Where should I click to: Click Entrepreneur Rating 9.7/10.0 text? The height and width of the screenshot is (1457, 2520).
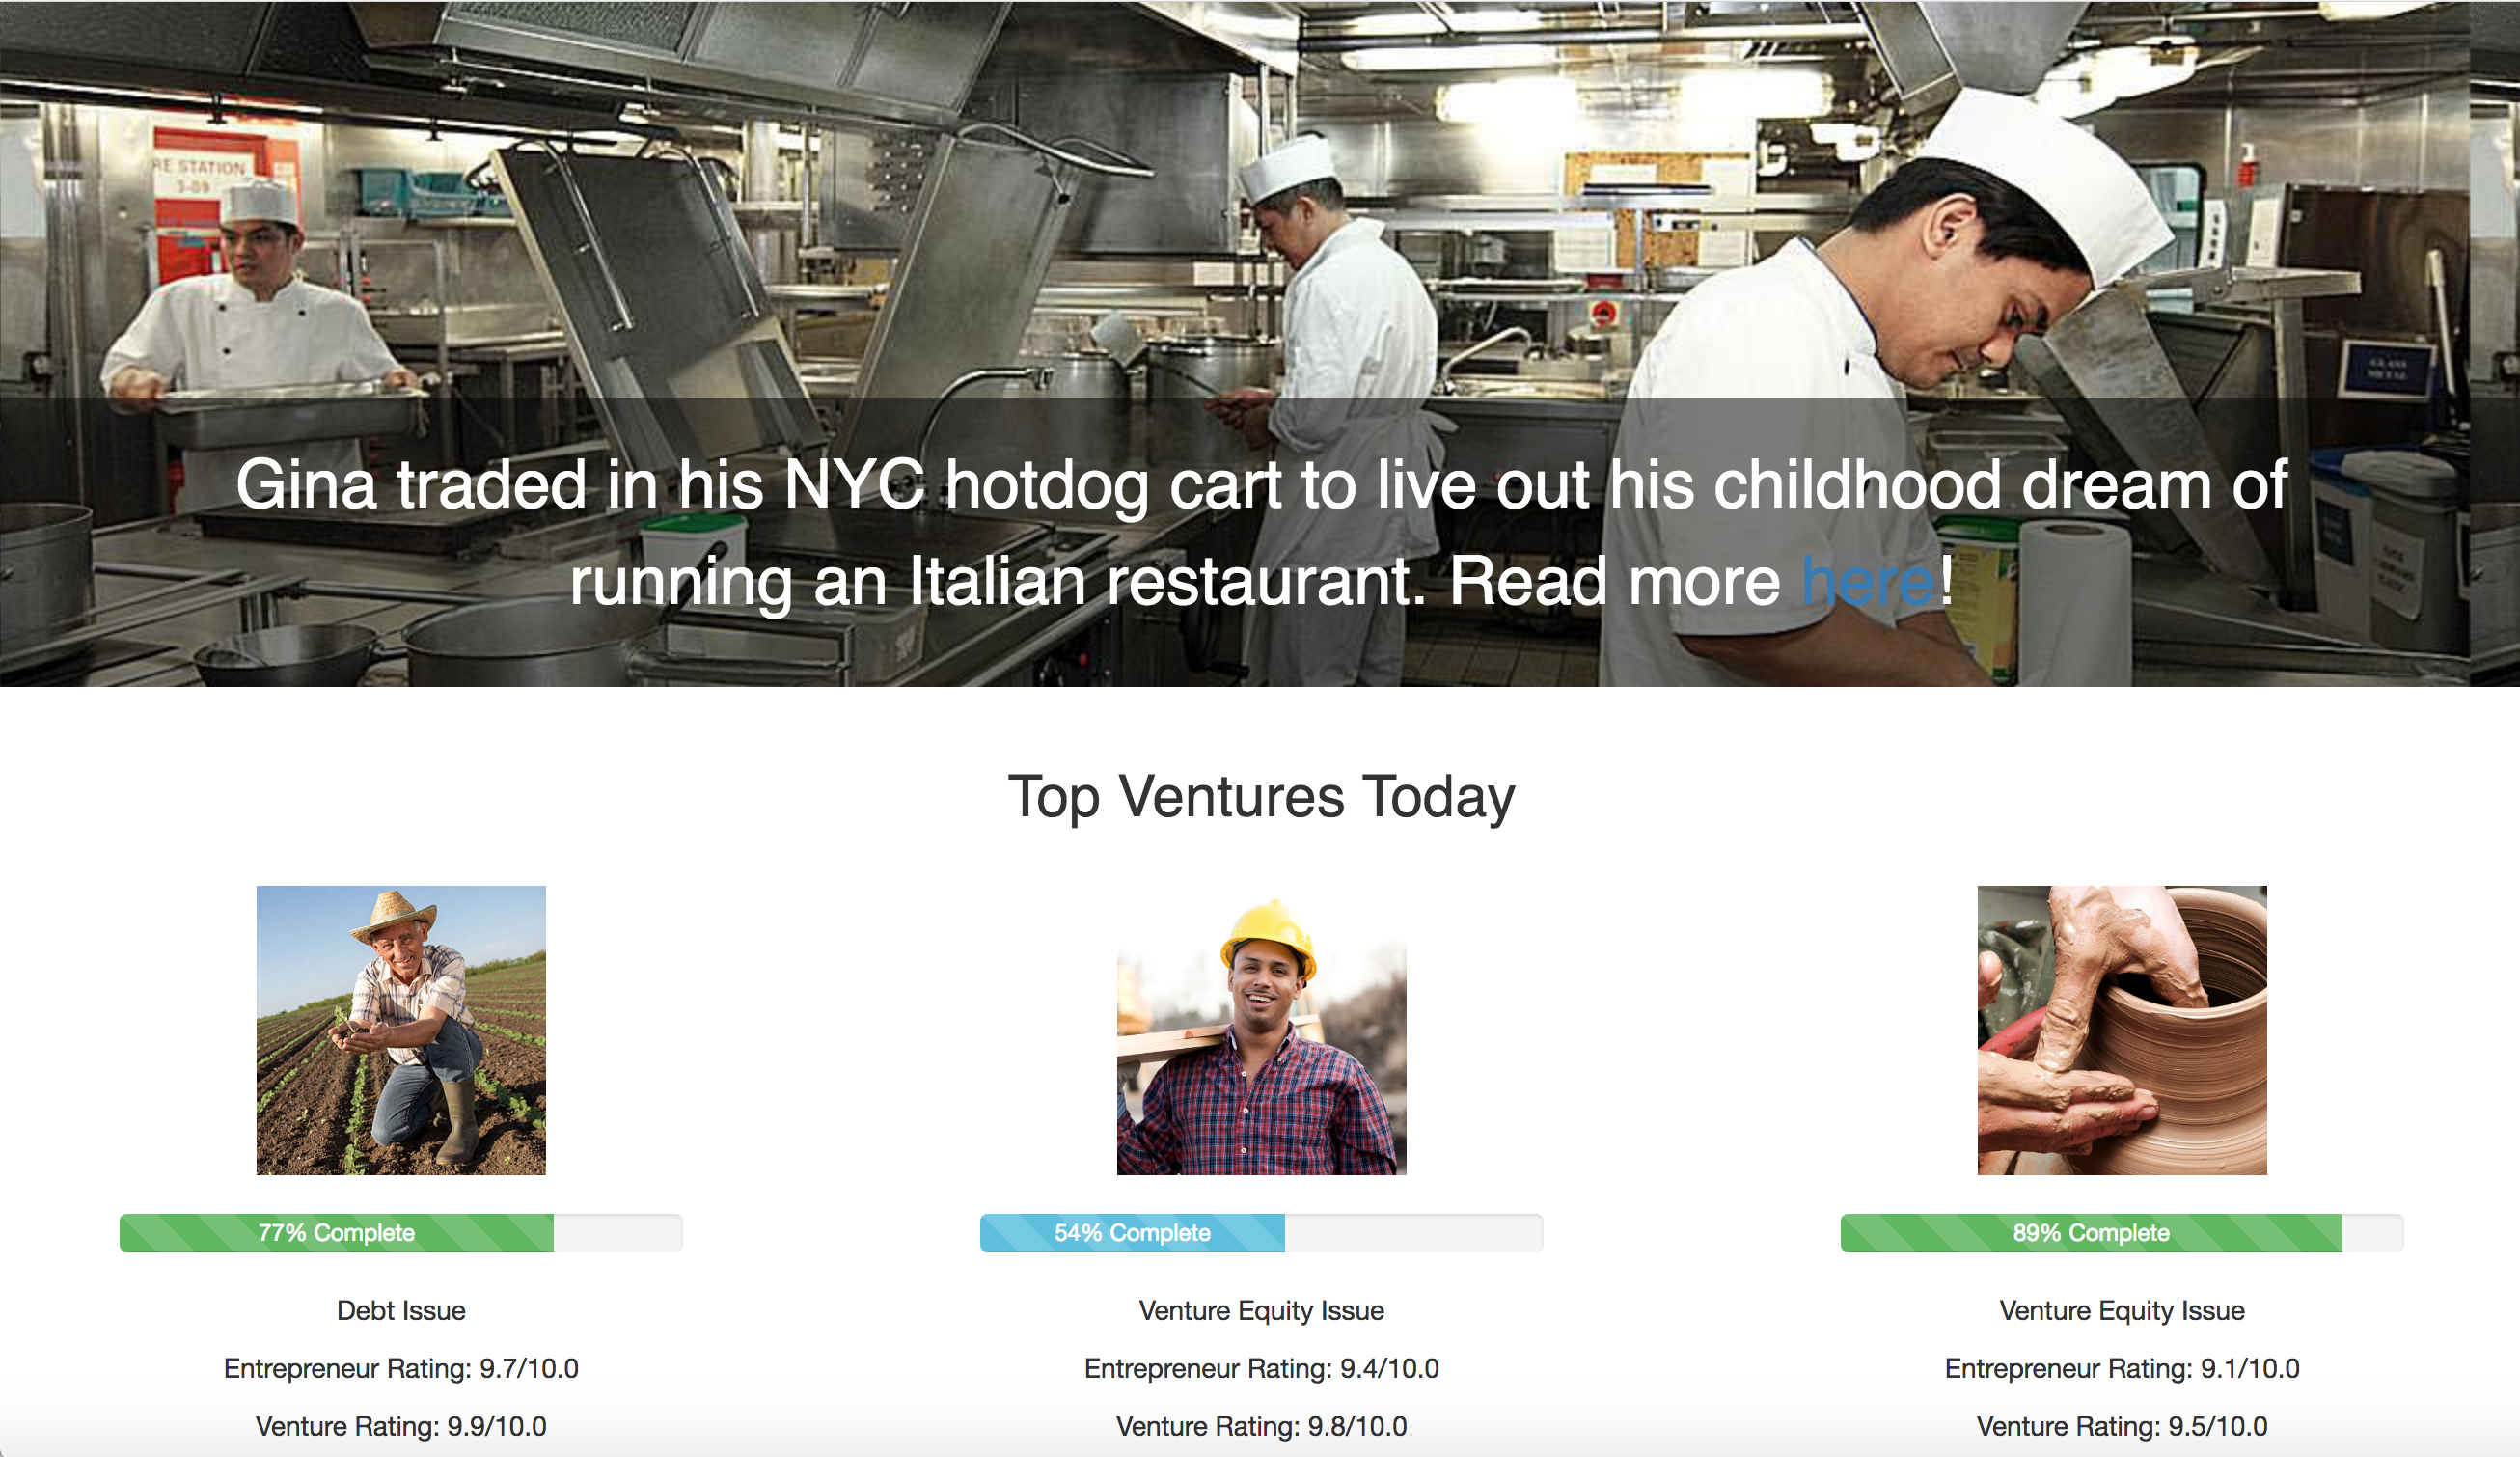[x=401, y=1369]
